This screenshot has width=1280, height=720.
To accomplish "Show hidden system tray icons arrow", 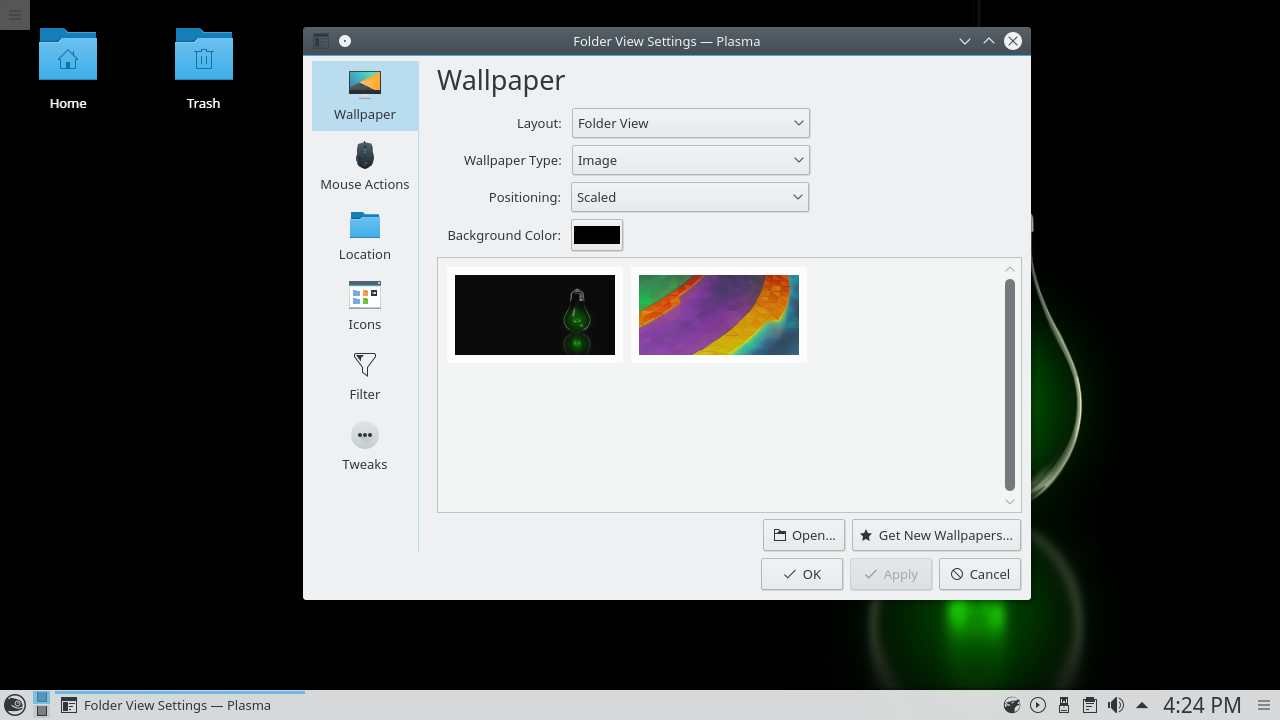I will (1142, 705).
